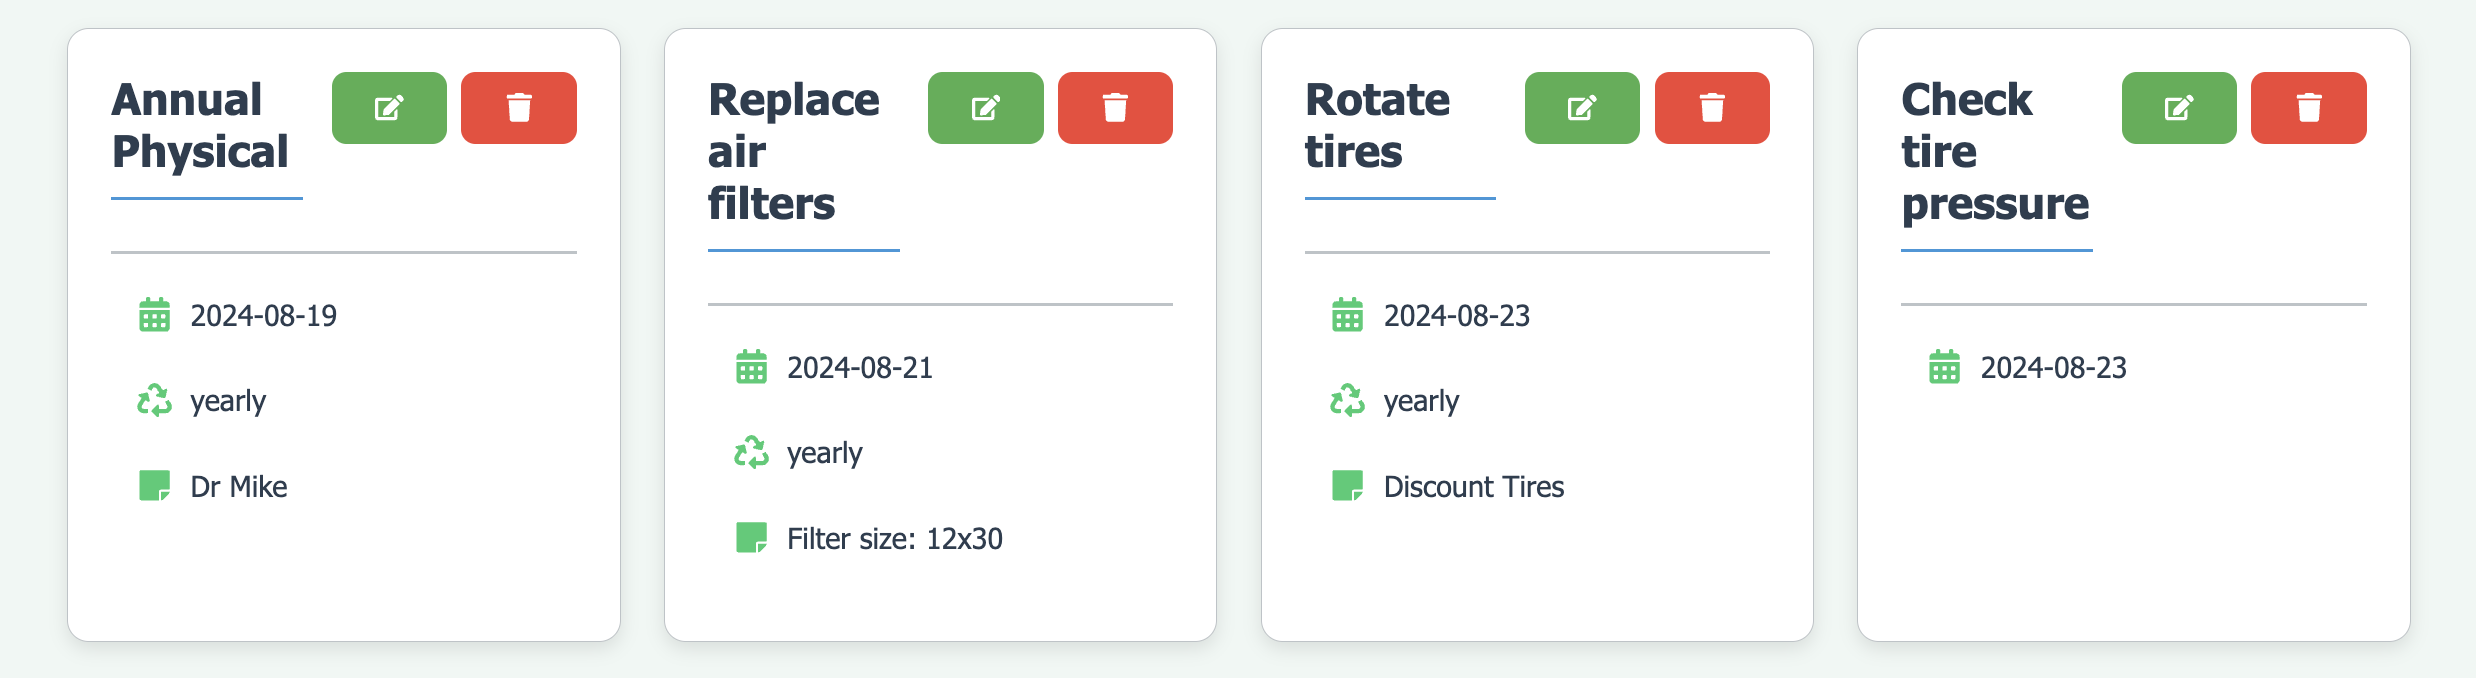The width and height of the screenshot is (2476, 678).
Task: Click the note icon beside Discount Tires
Action: coord(1347,486)
